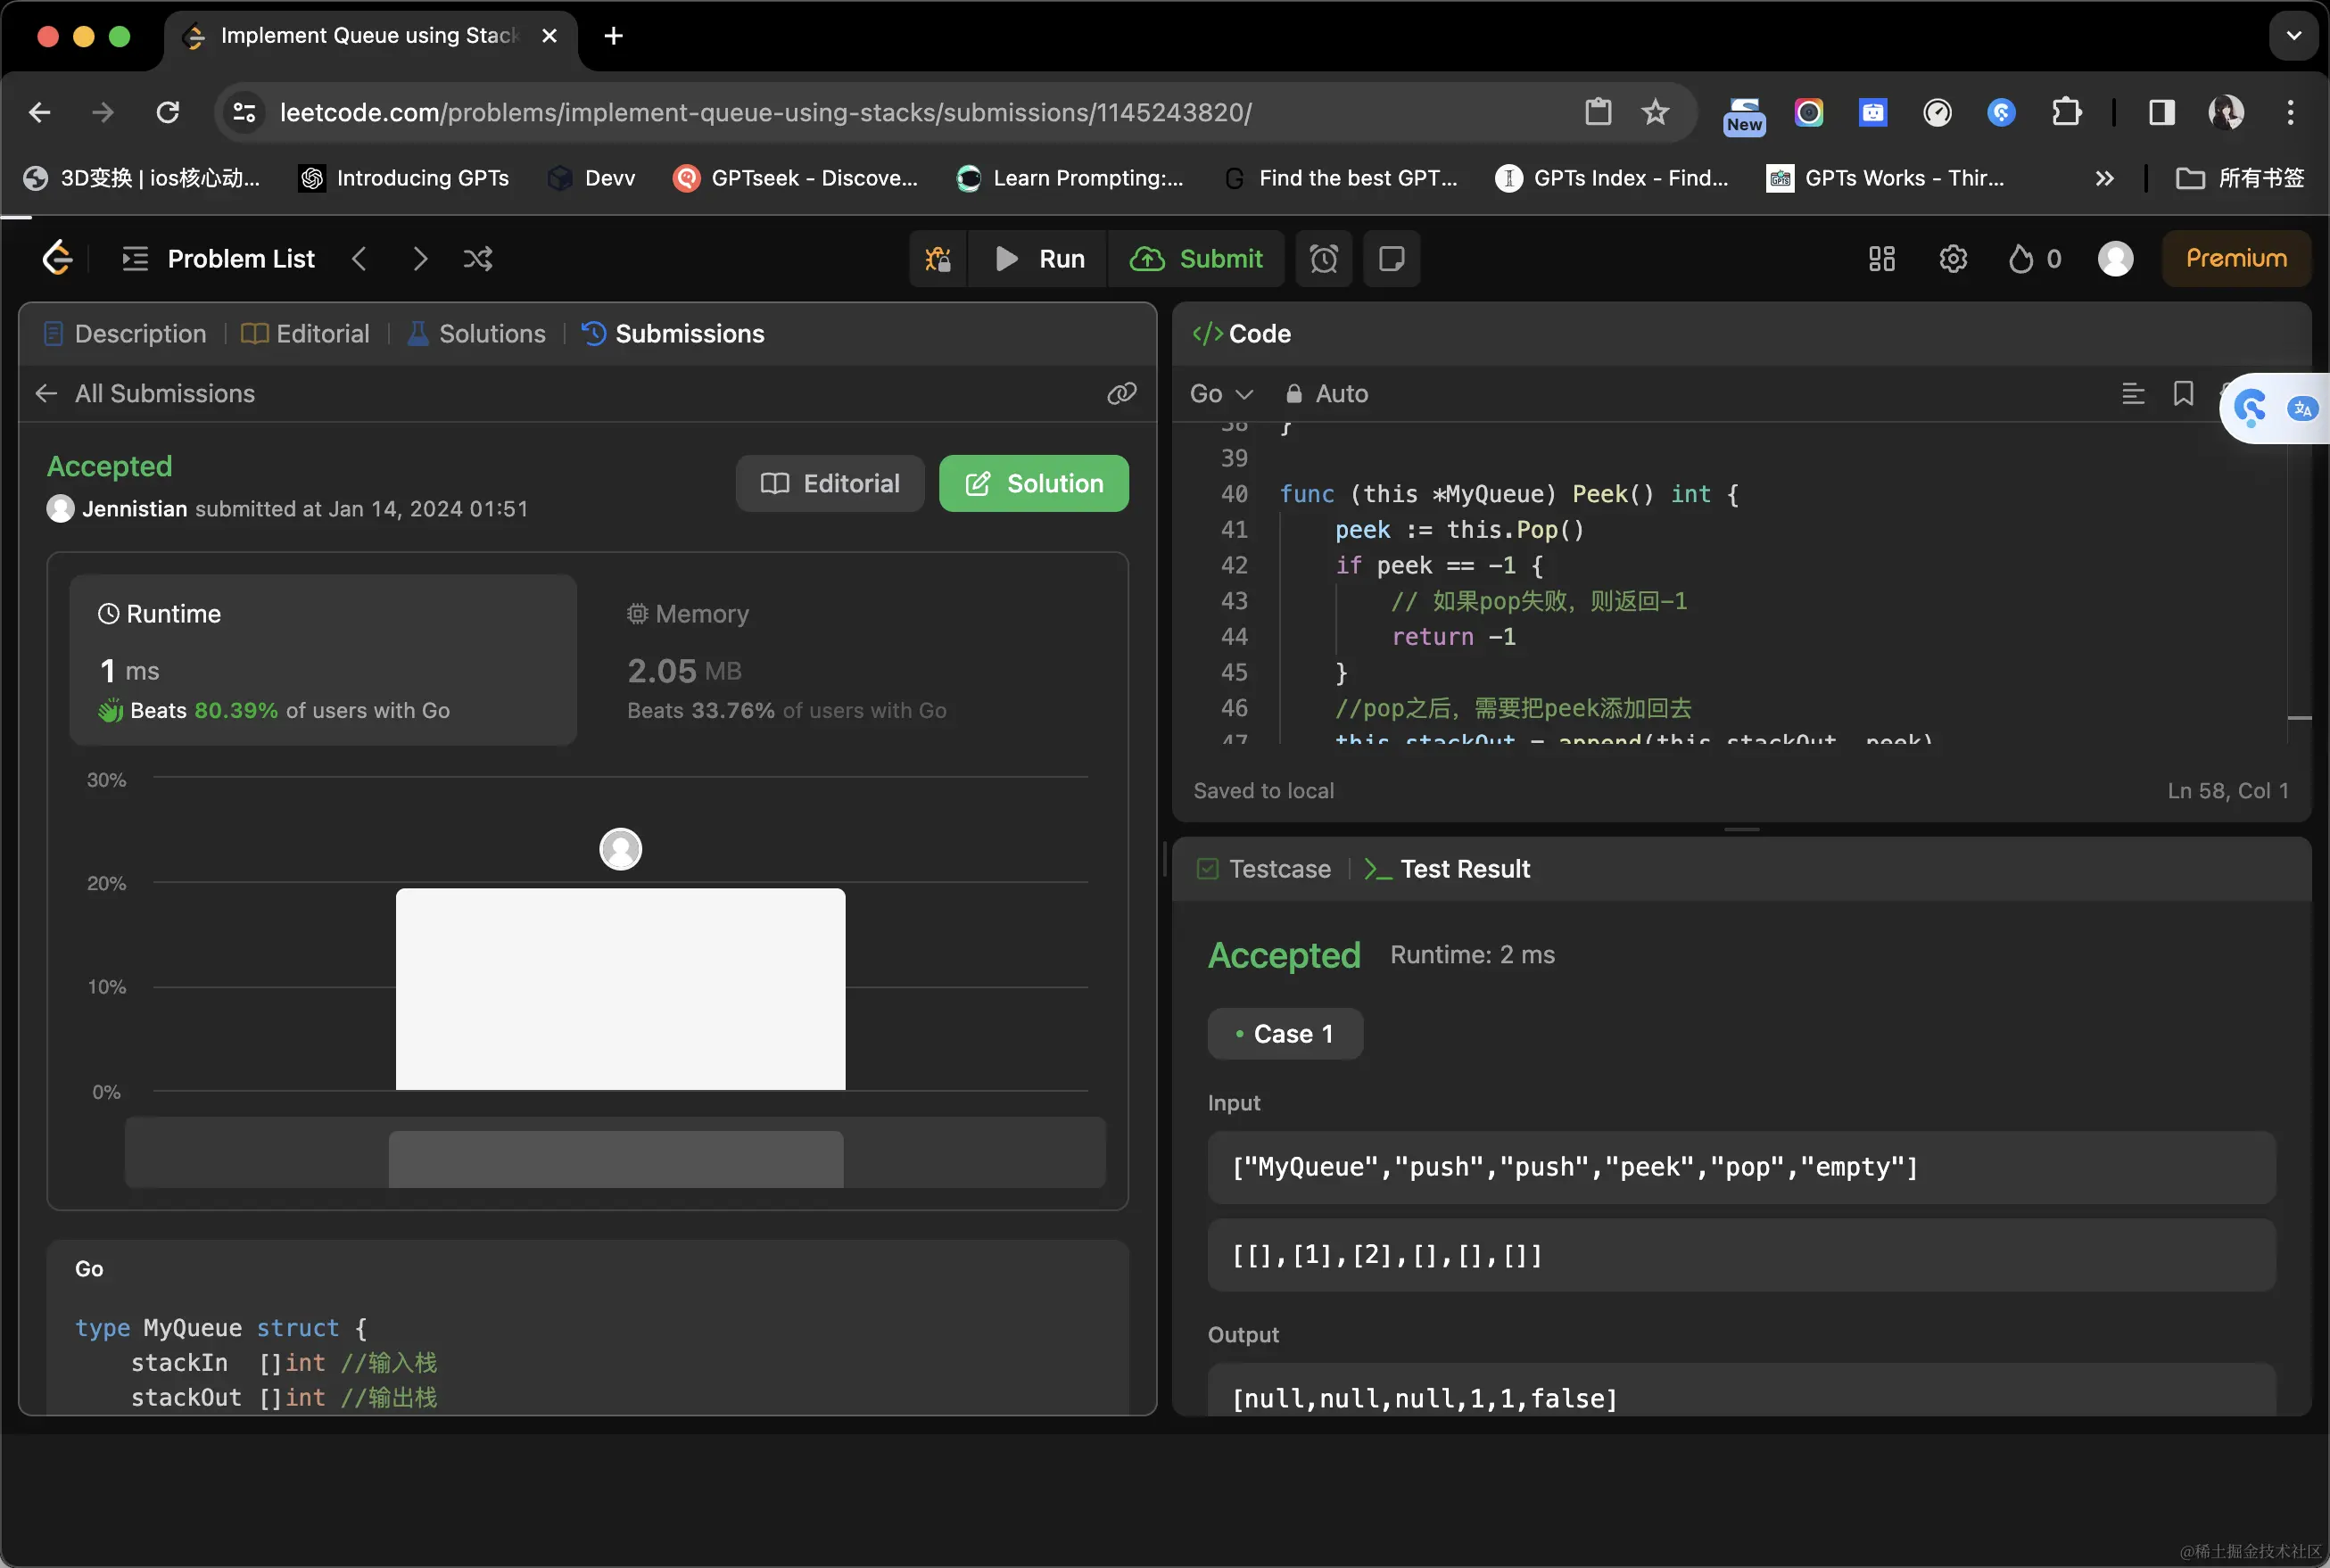
Task: Copy the submission link icon
Action: [x=1121, y=393]
